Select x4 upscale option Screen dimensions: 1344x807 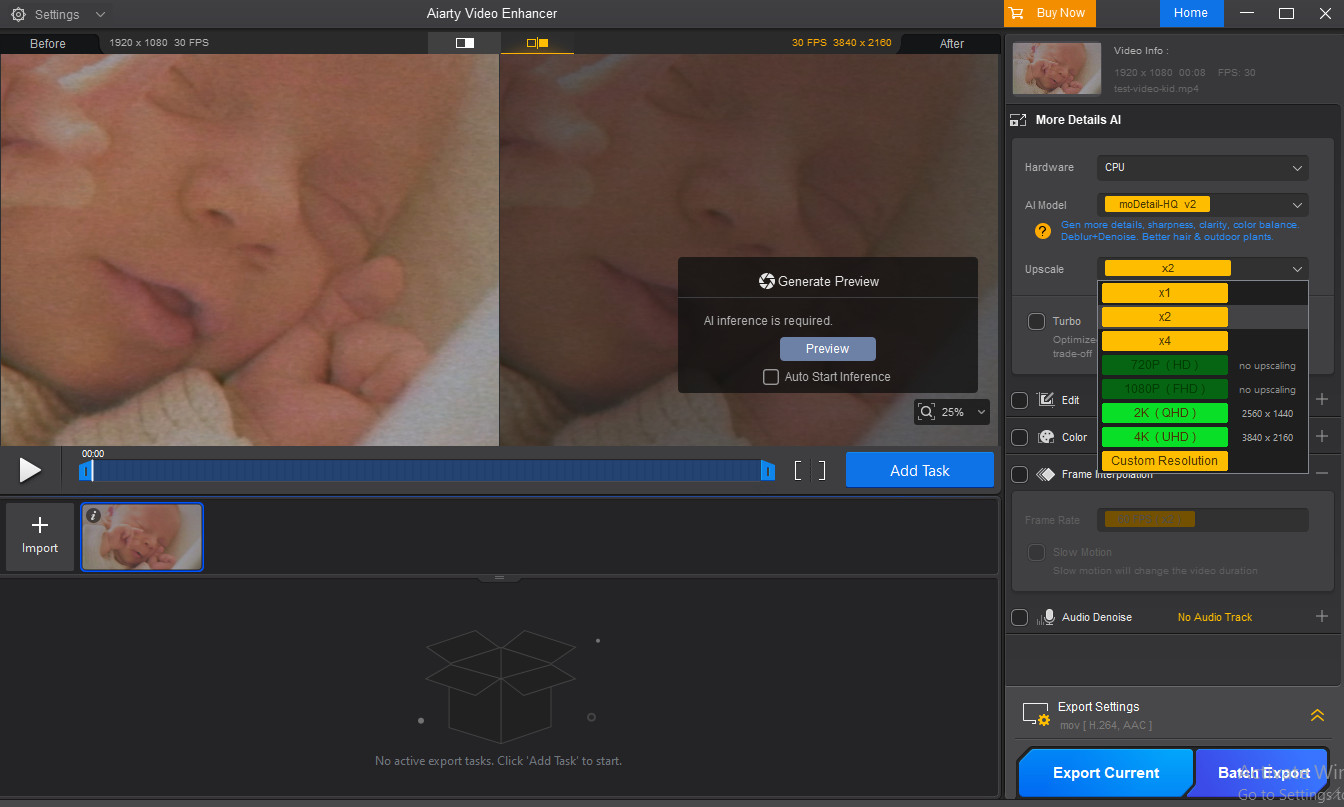[1165, 341]
